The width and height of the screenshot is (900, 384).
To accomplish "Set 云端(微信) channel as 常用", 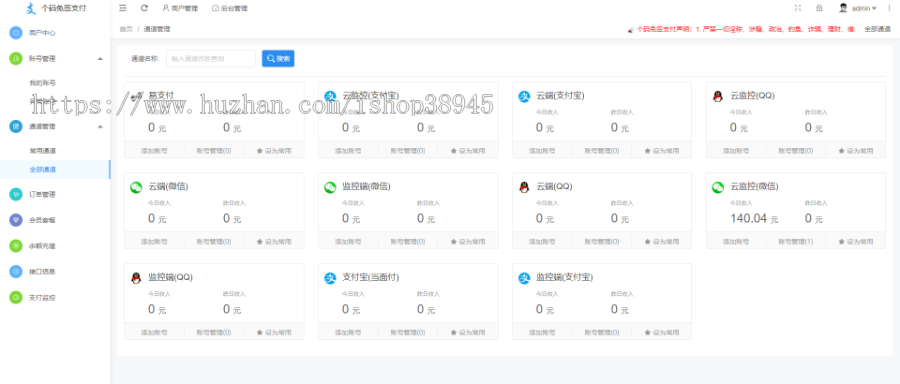I will (x=274, y=242).
